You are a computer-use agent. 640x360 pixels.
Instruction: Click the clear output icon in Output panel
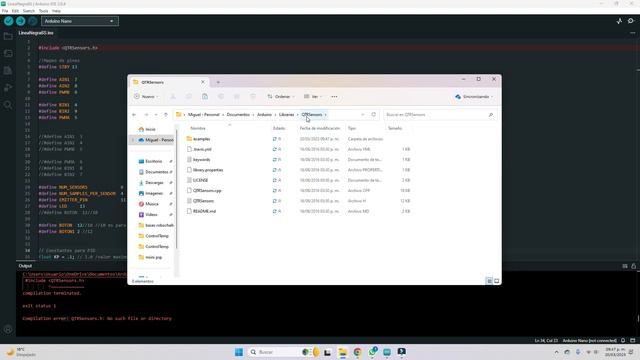coord(625,266)
